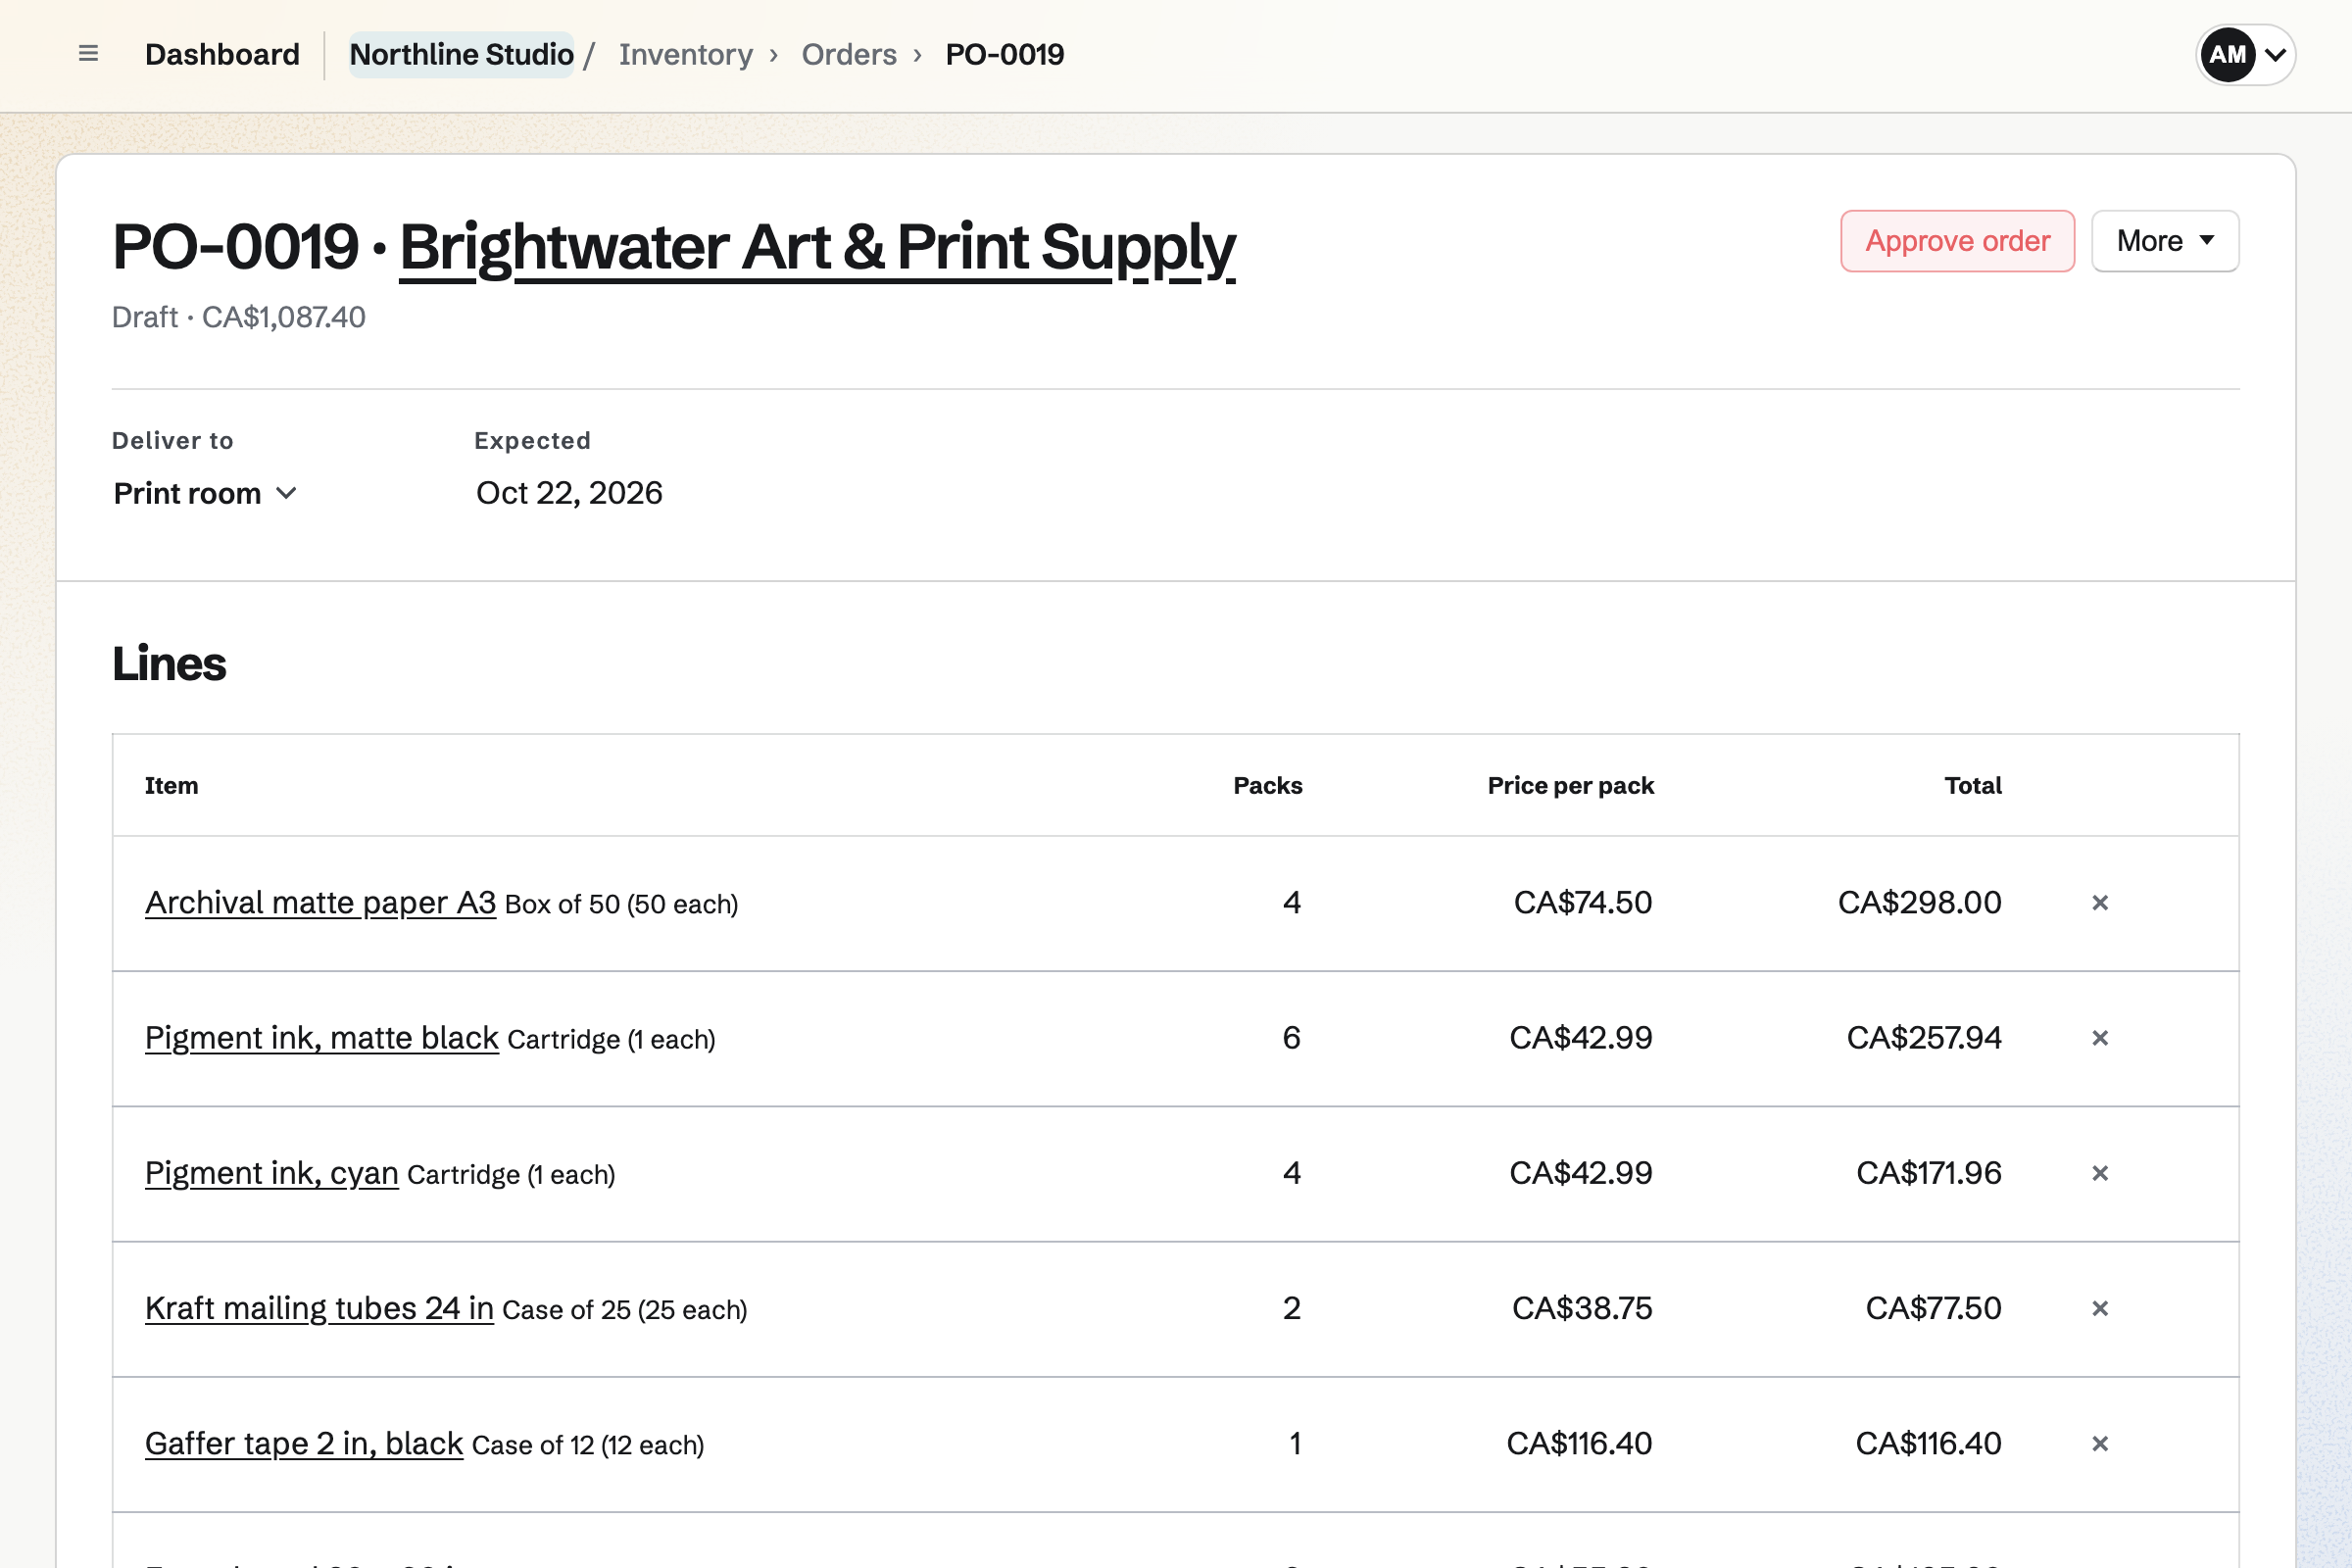Image resolution: width=2352 pixels, height=1568 pixels.
Task: Edit packs quantity 2 for mailing tubes
Action: coord(1291,1308)
